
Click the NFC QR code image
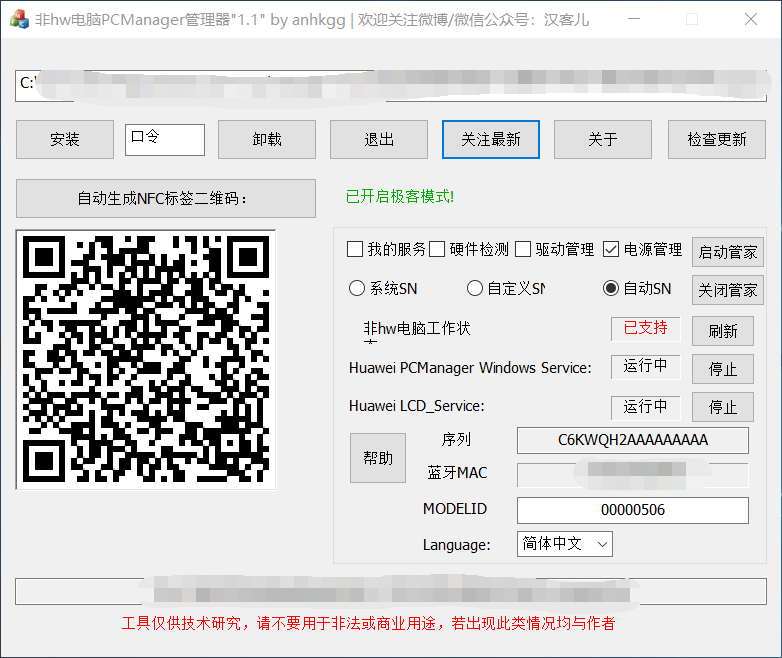pos(146,360)
